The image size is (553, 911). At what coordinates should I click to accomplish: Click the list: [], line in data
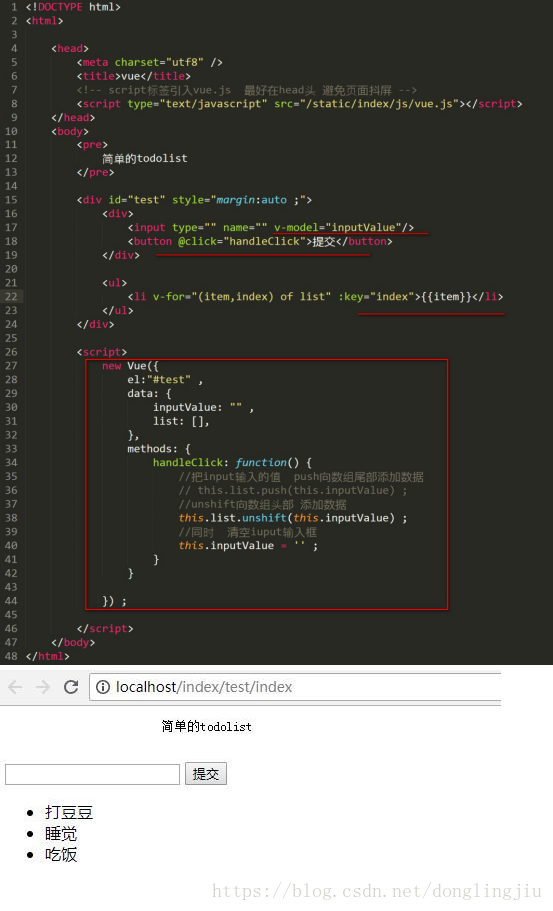[x=181, y=421]
